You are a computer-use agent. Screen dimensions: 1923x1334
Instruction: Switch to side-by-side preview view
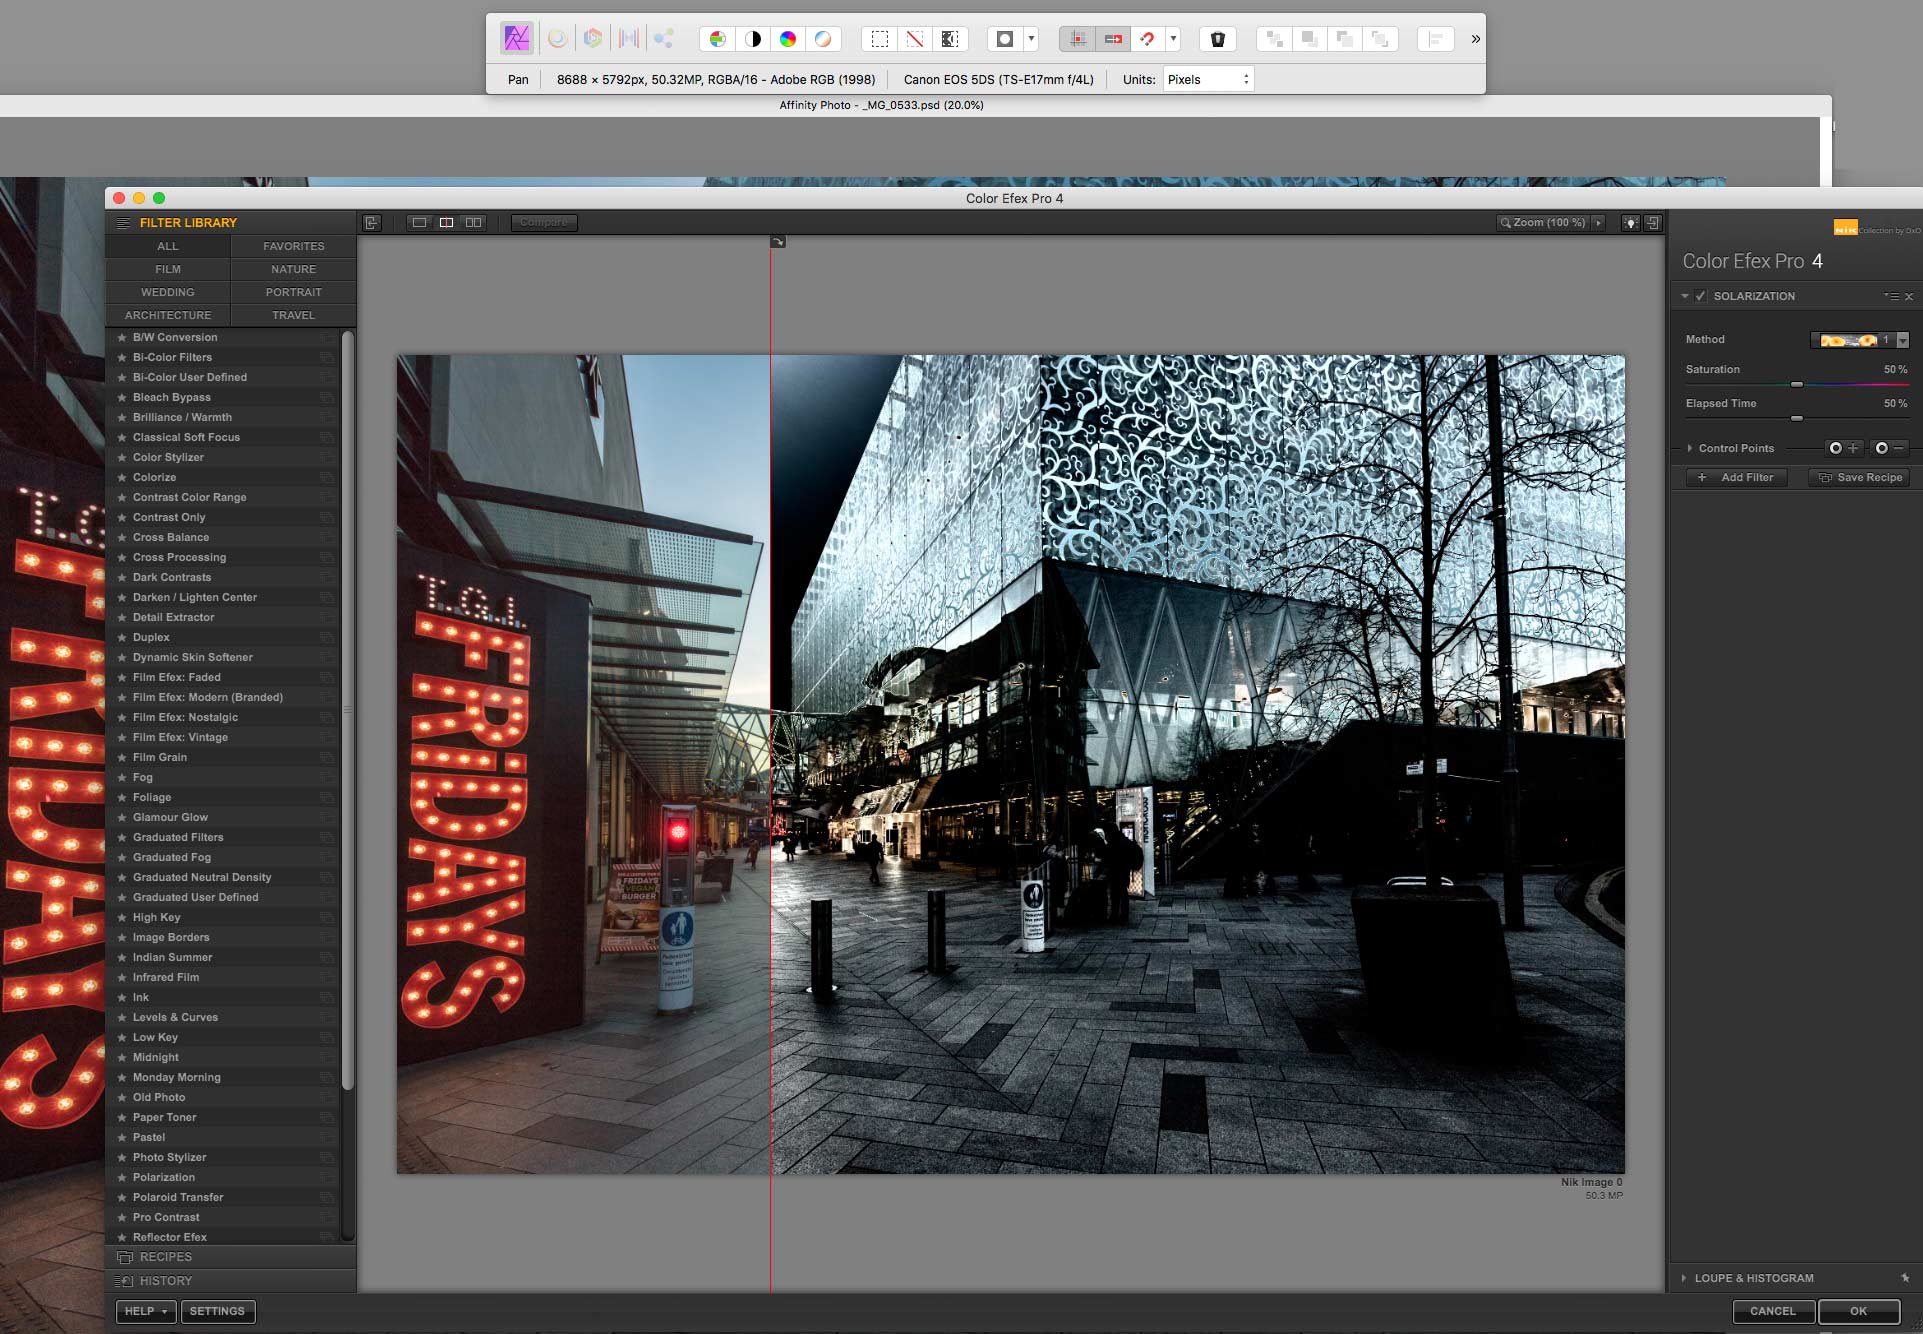474,222
